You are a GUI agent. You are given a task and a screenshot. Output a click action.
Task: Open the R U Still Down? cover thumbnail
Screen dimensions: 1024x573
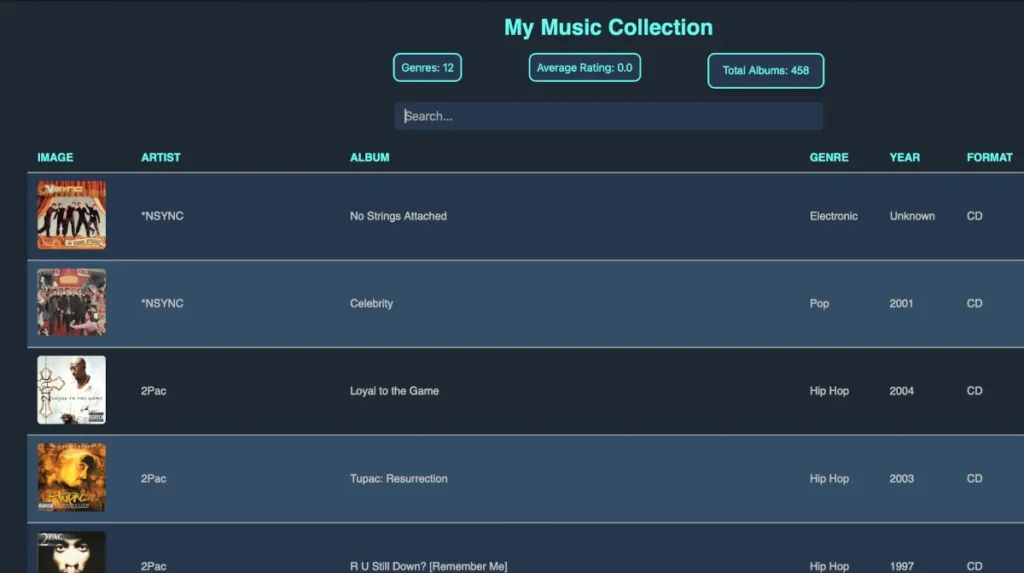pyautogui.click(x=71, y=552)
